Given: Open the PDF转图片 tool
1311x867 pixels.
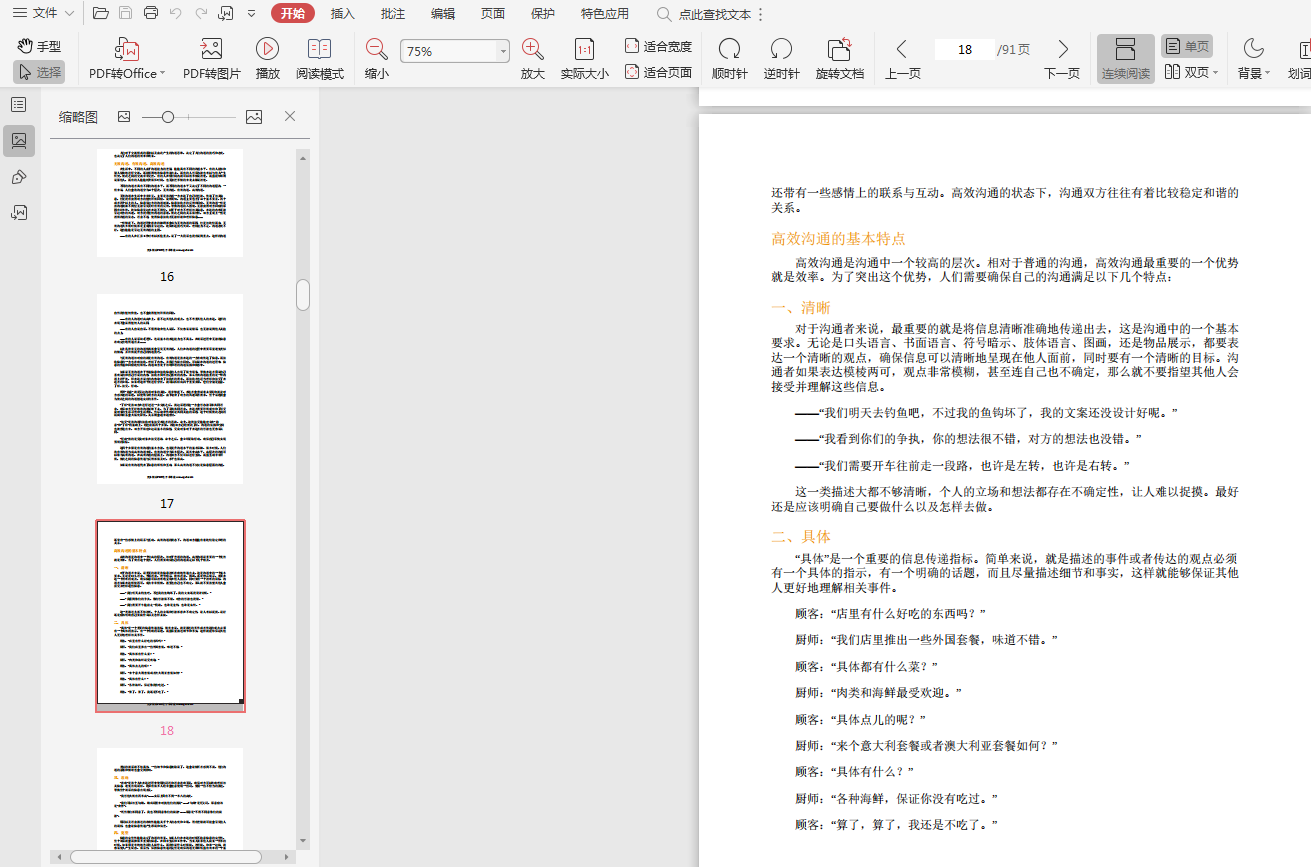Looking at the screenshot, I should (211, 50).
